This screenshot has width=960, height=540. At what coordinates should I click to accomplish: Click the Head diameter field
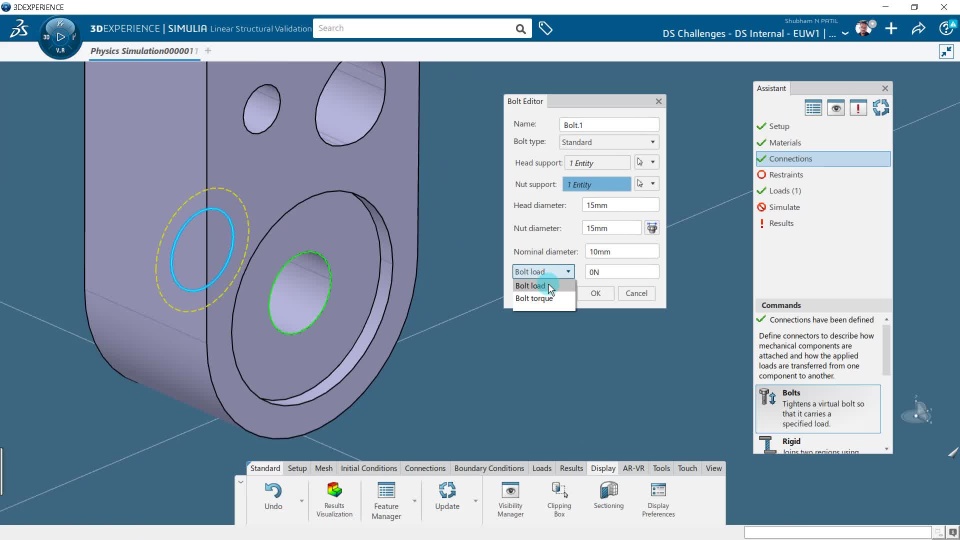click(621, 205)
